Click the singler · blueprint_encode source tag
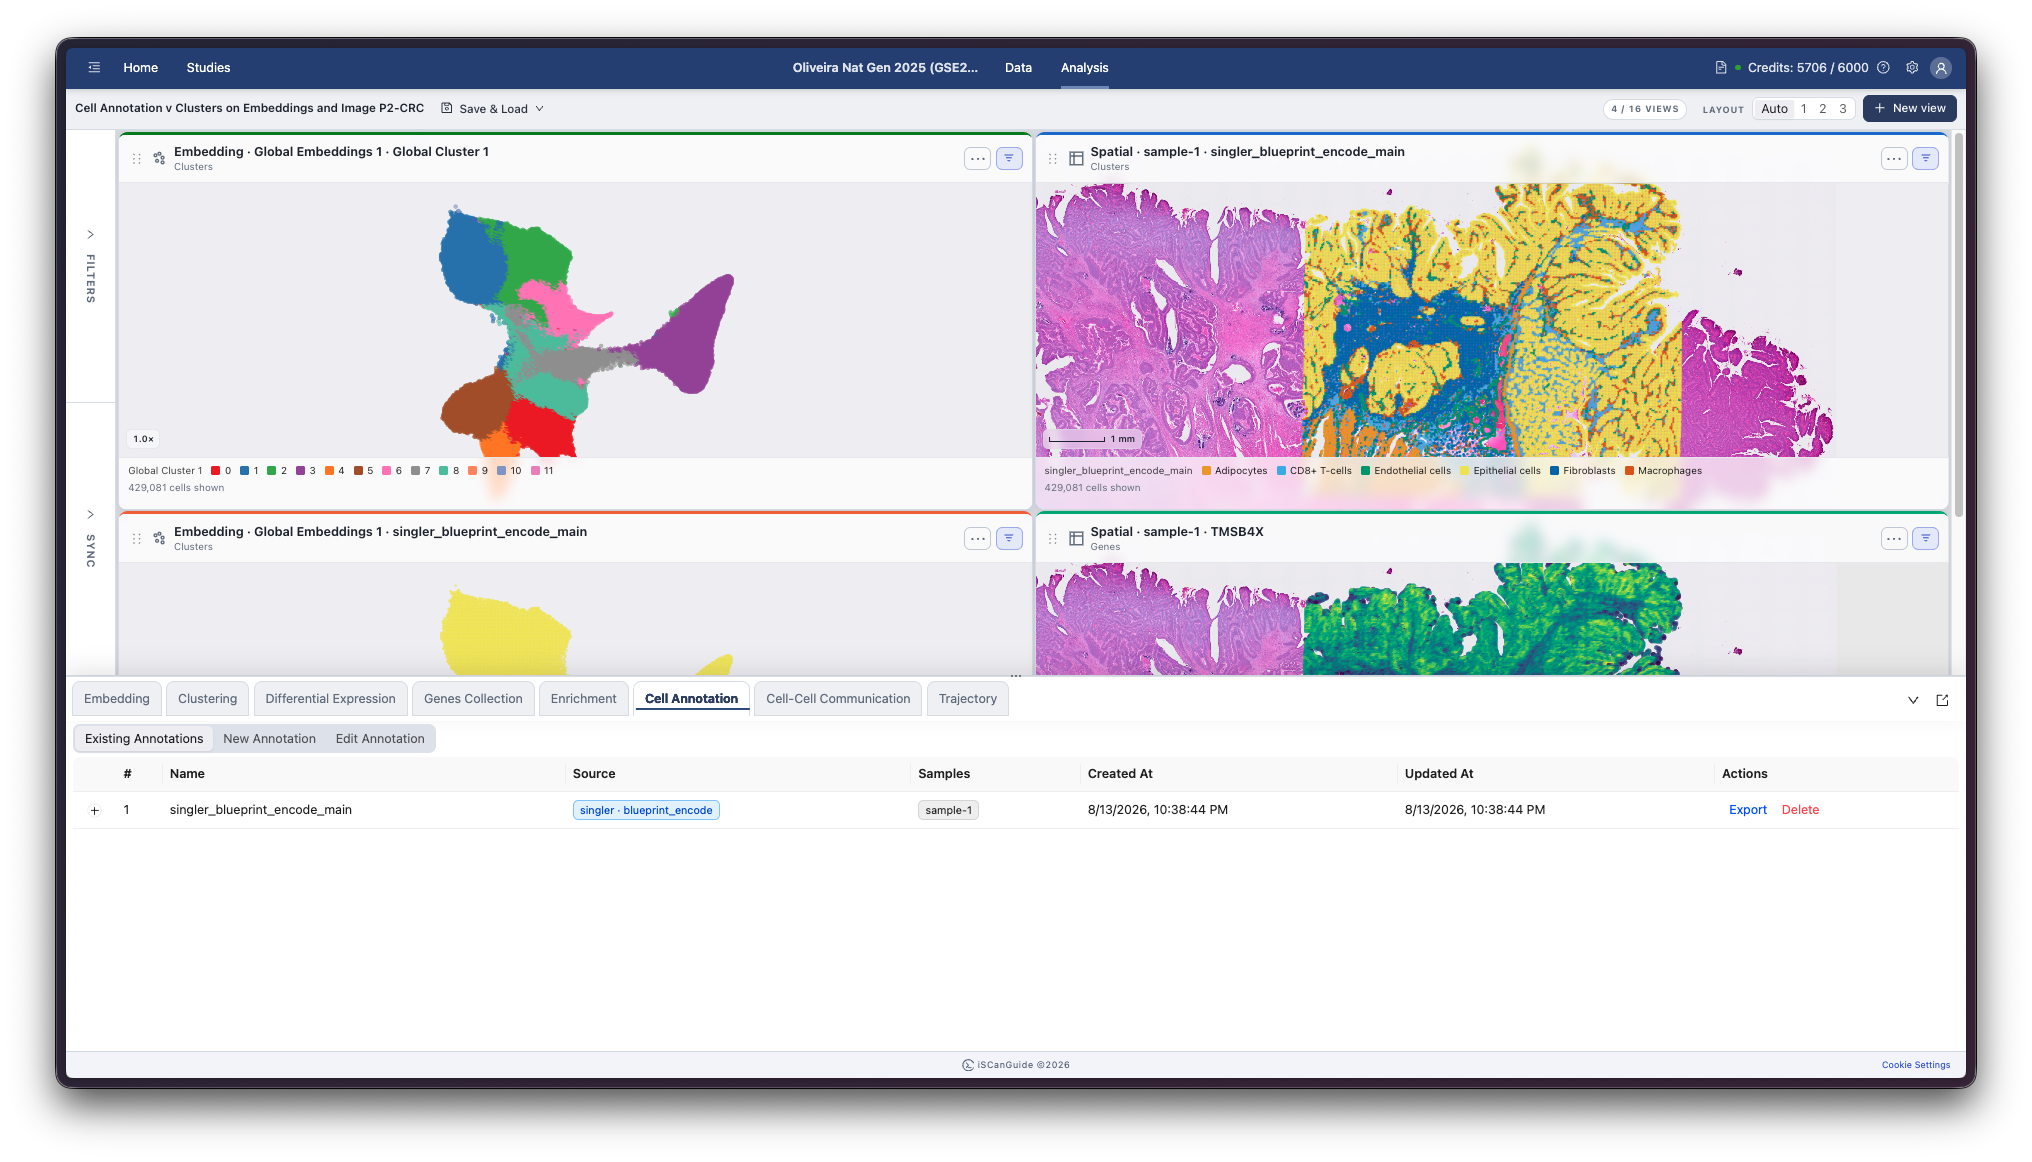Screen dimensions: 2032x1162 click(x=646, y=810)
